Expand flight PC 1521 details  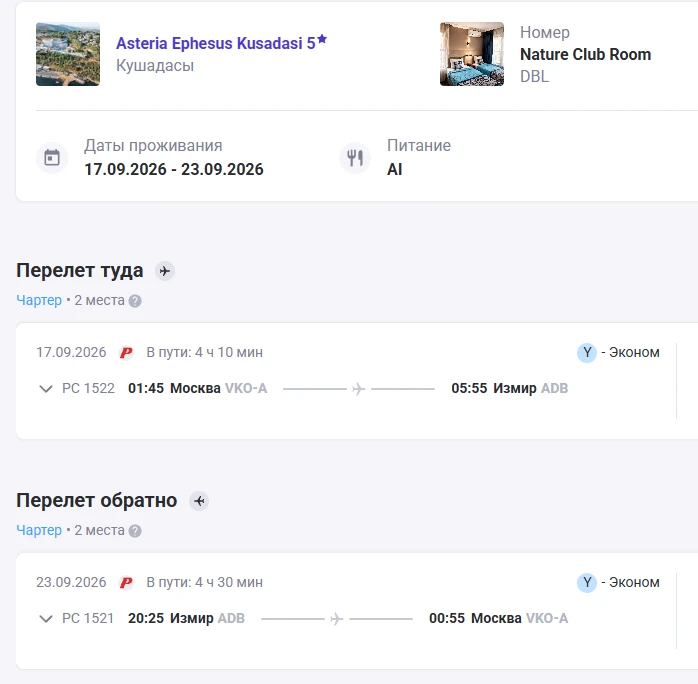click(46, 619)
